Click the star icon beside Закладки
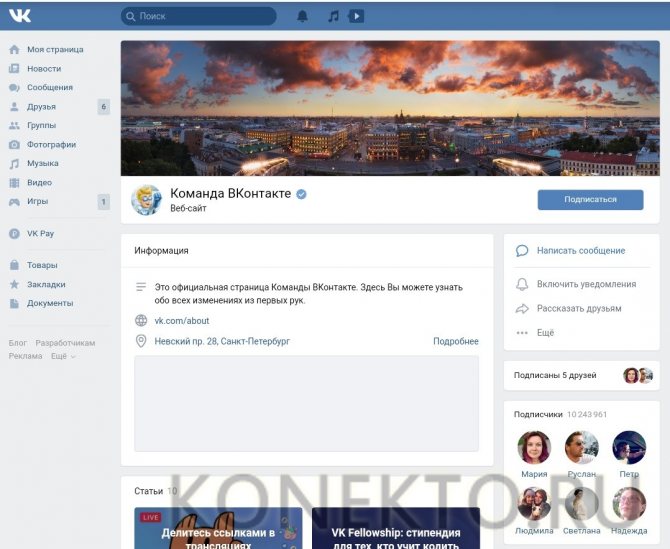670x549 pixels. coord(14,284)
